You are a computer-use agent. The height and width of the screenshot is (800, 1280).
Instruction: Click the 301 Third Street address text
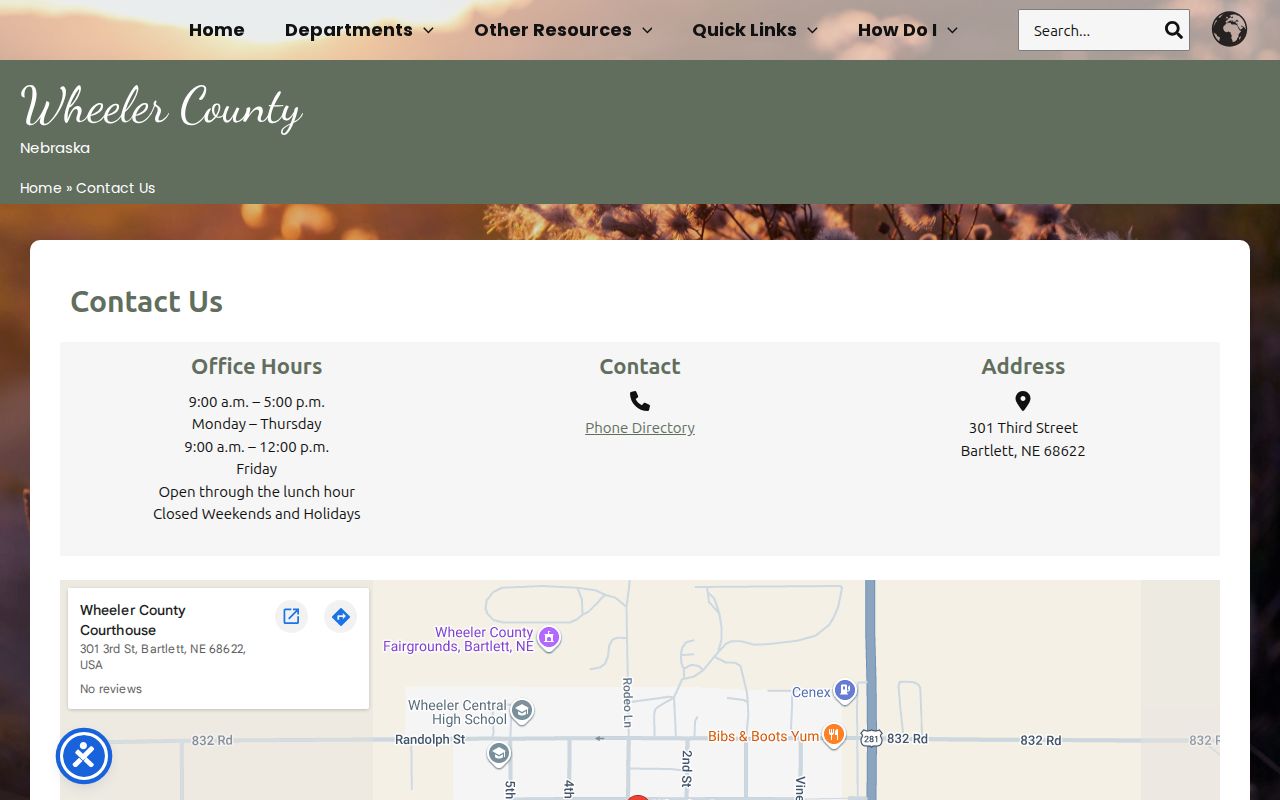(1023, 428)
